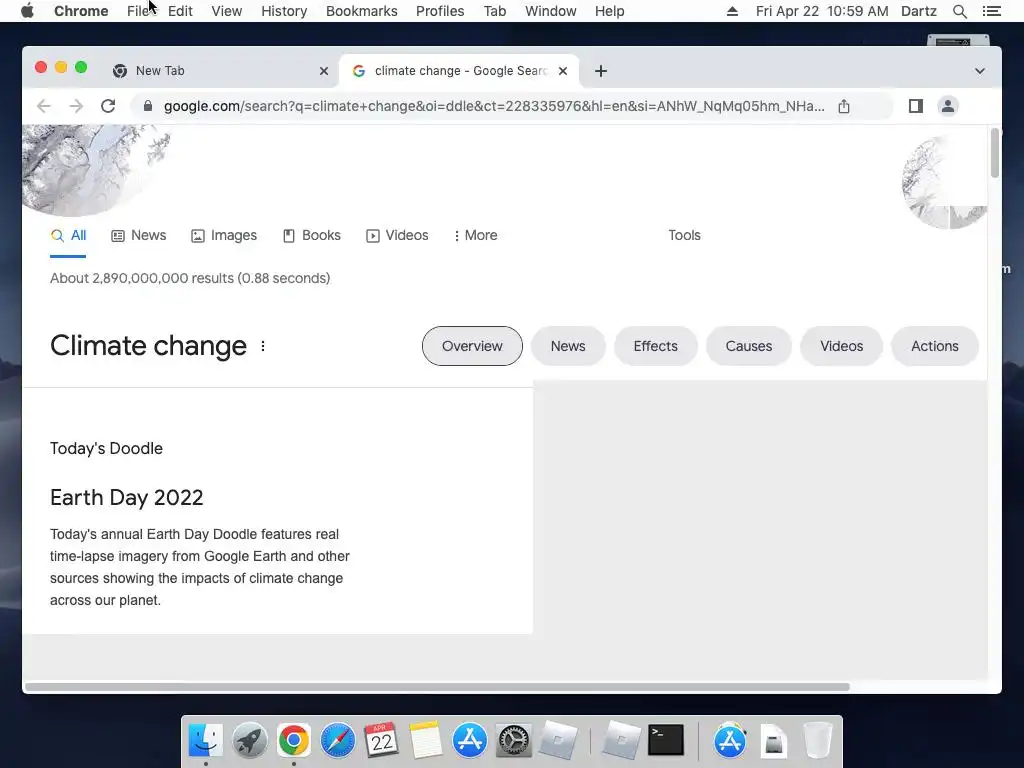Switch to Videos search filter tab
The image size is (1024, 768).
pyautogui.click(x=397, y=235)
